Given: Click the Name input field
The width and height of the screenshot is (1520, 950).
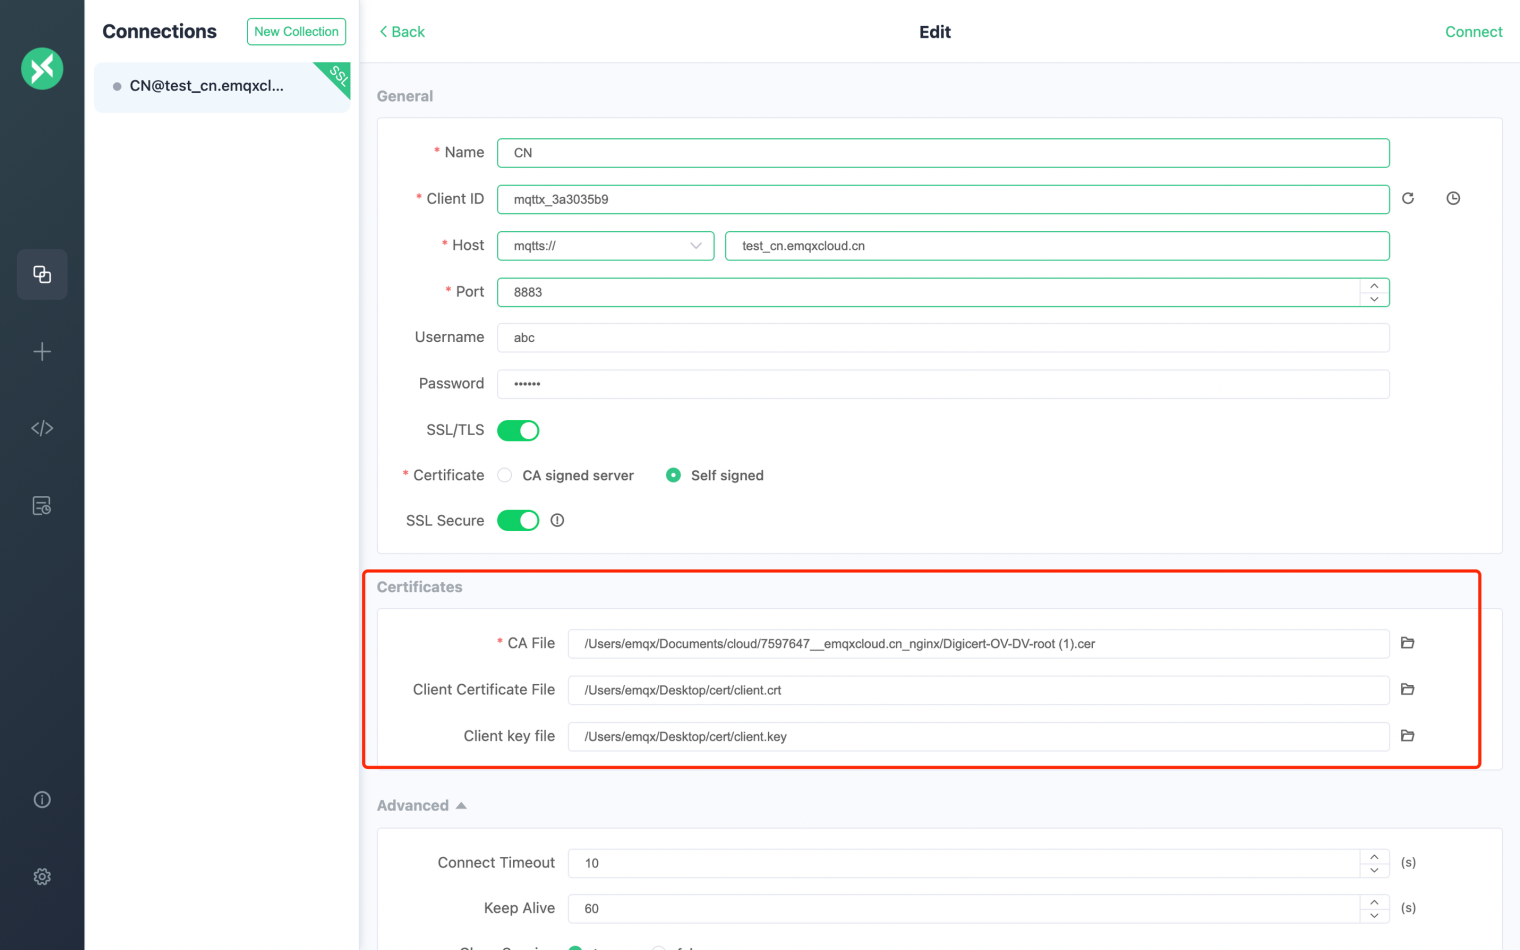Looking at the screenshot, I should (943, 153).
